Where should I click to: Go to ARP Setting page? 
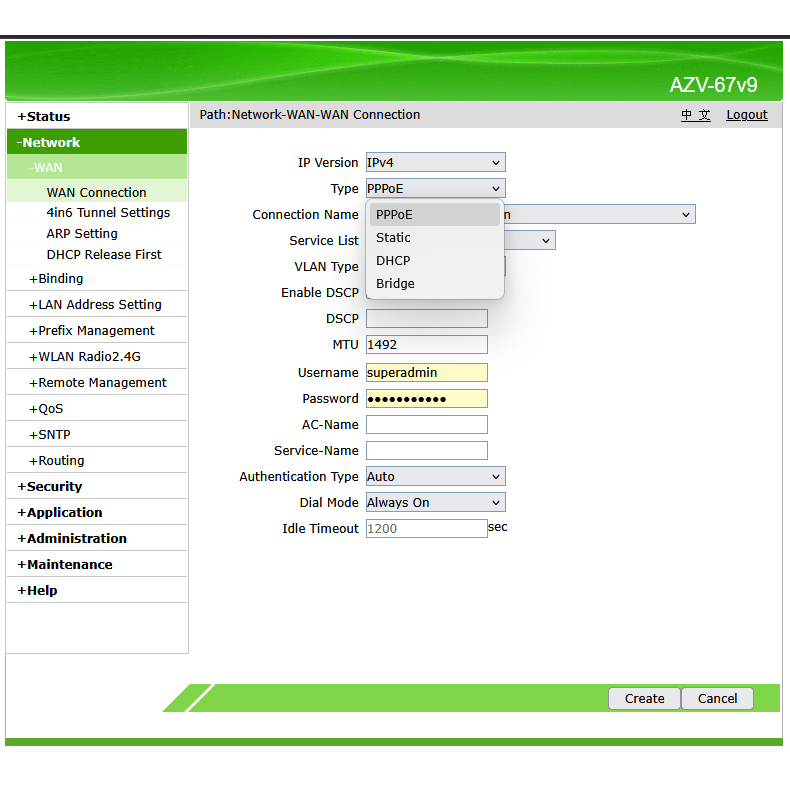point(82,234)
